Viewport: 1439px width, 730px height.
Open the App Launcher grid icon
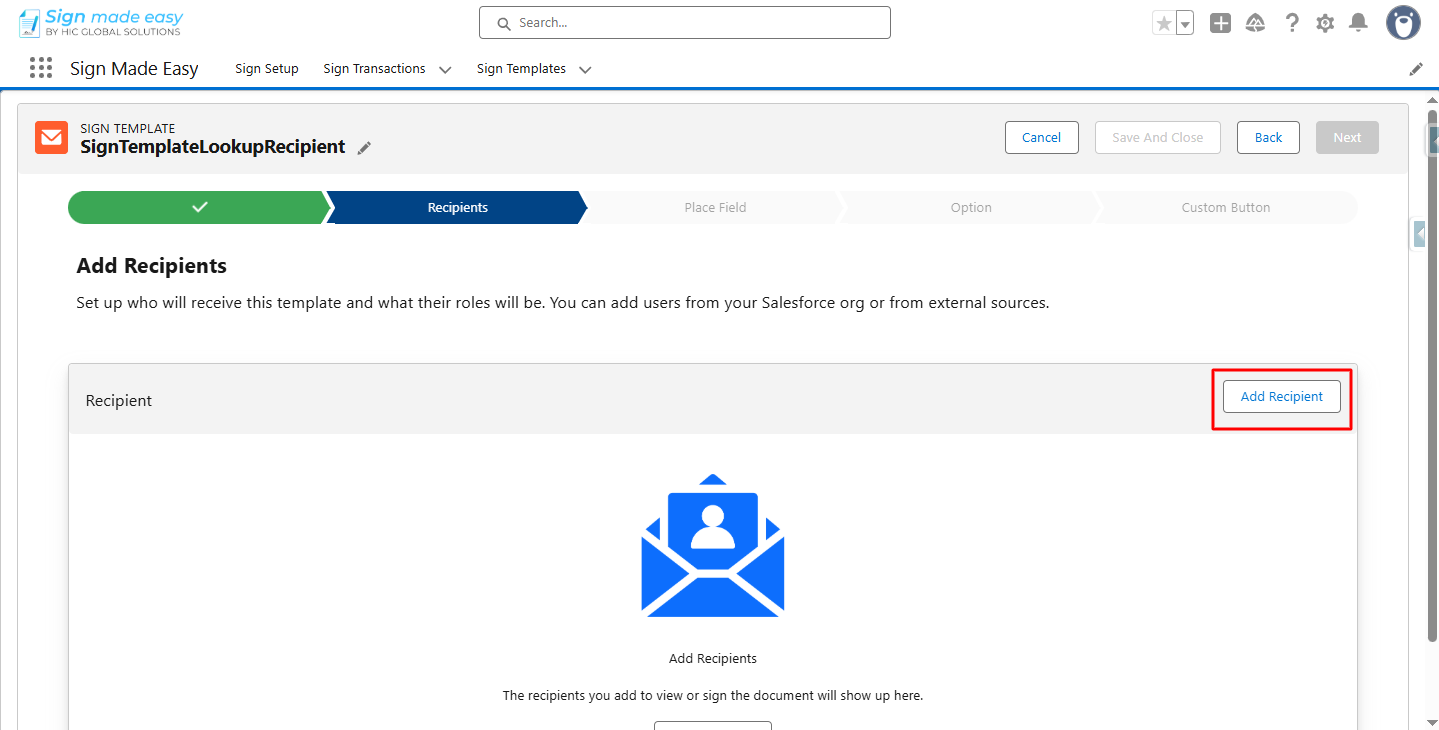point(41,68)
